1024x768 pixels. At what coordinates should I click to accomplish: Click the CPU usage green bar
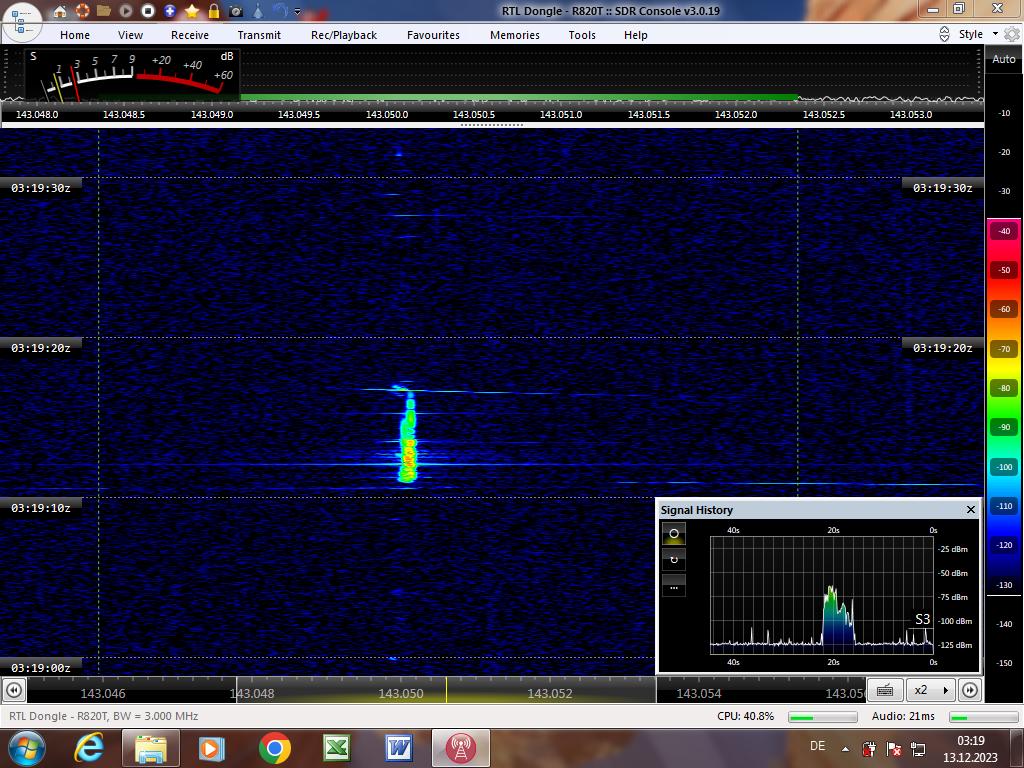(823, 717)
